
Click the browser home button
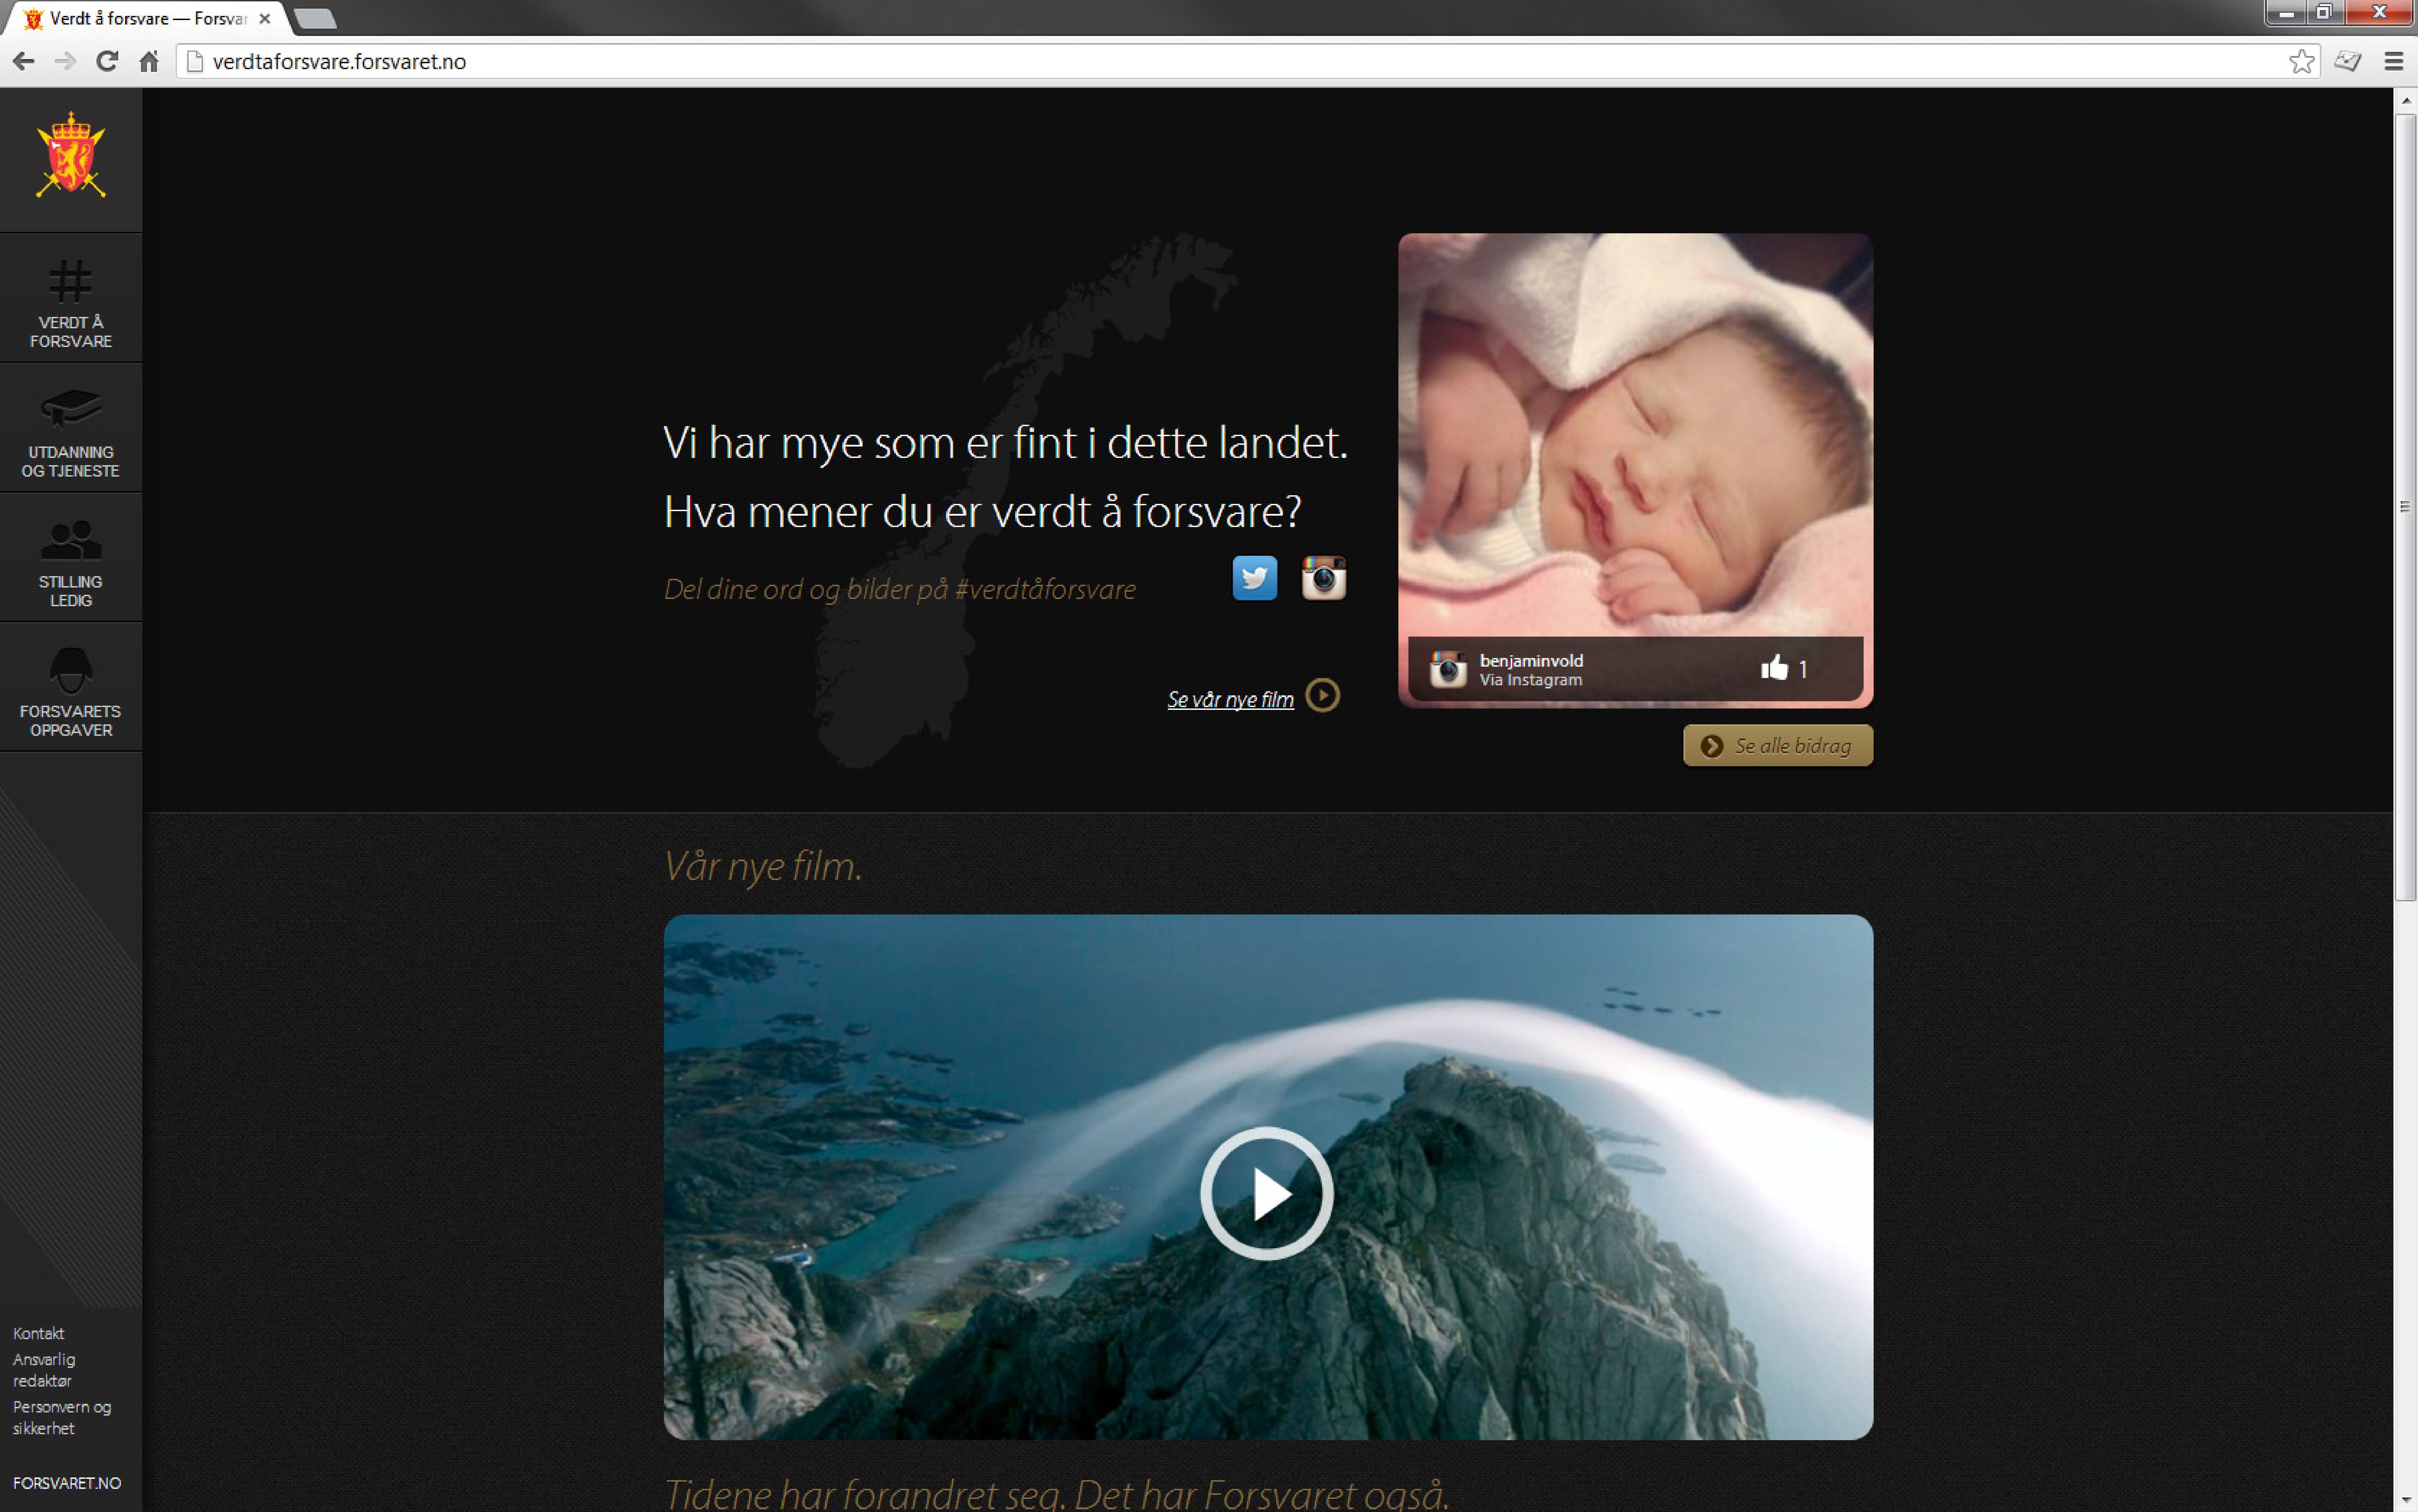click(x=149, y=62)
